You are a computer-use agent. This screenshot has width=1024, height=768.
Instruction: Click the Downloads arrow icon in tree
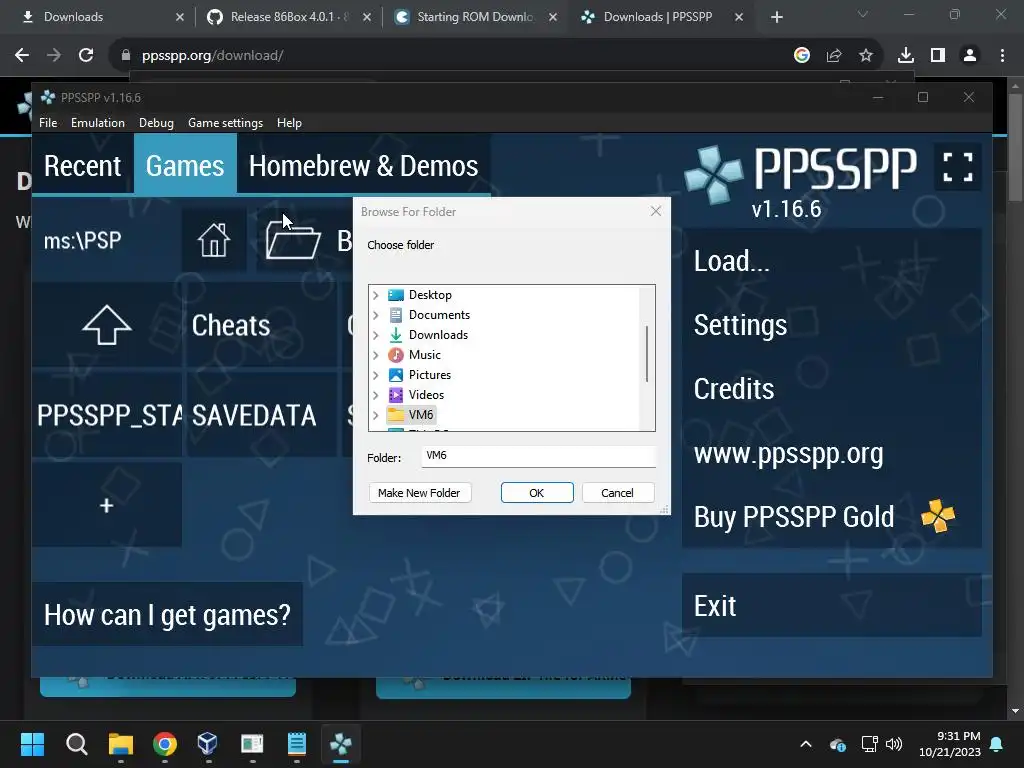pos(396,335)
